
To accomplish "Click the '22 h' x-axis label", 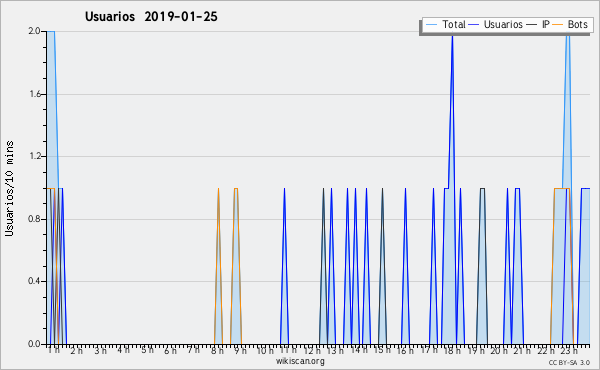I will (546, 350).
